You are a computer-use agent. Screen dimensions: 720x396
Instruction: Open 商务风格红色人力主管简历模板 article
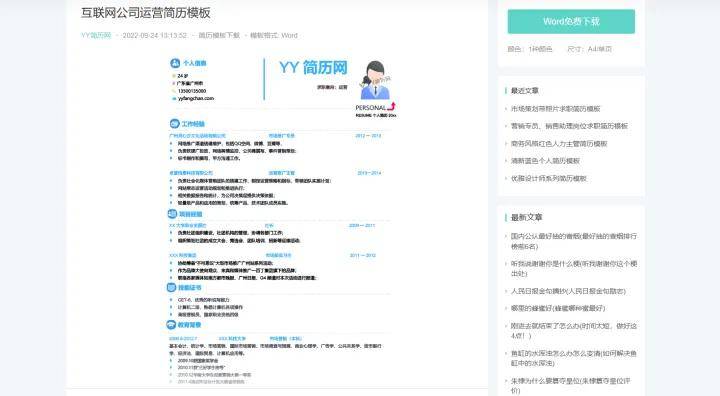click(x=559, y=144)
